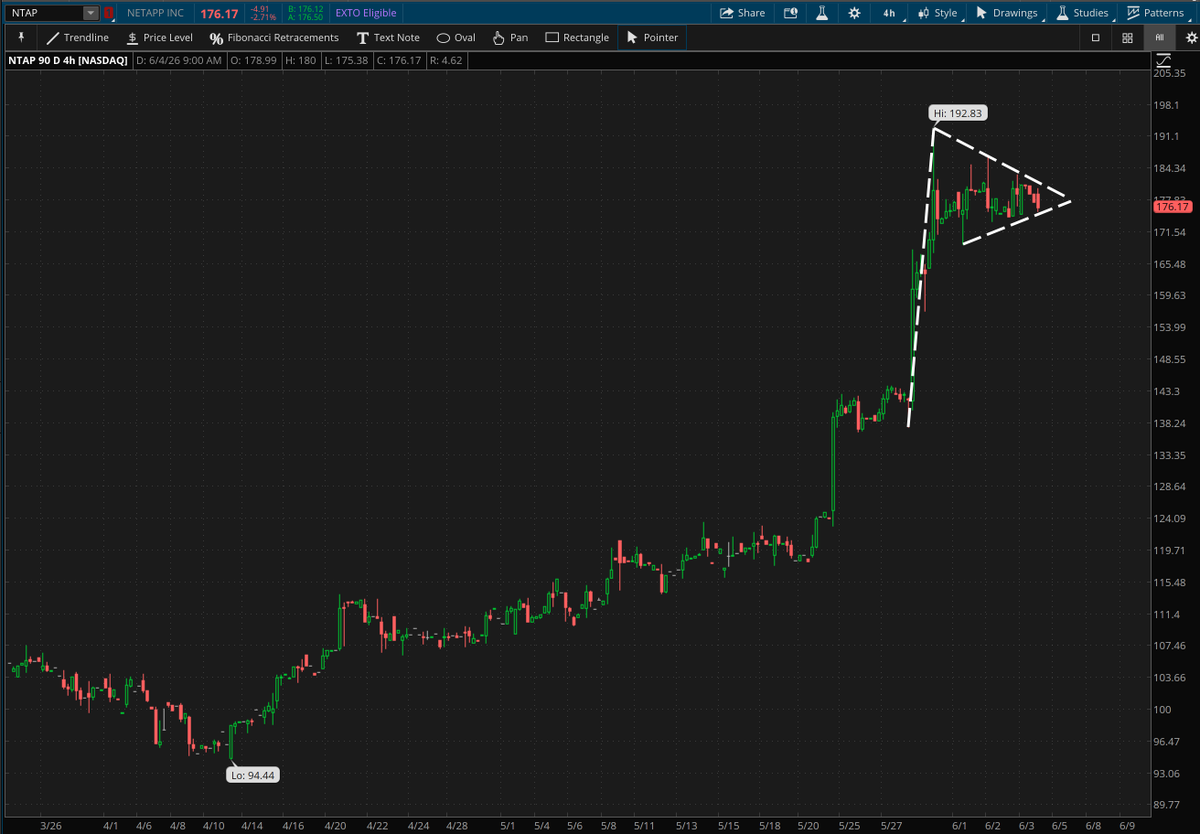Activate the Pan hand tool

click(510, 37)
